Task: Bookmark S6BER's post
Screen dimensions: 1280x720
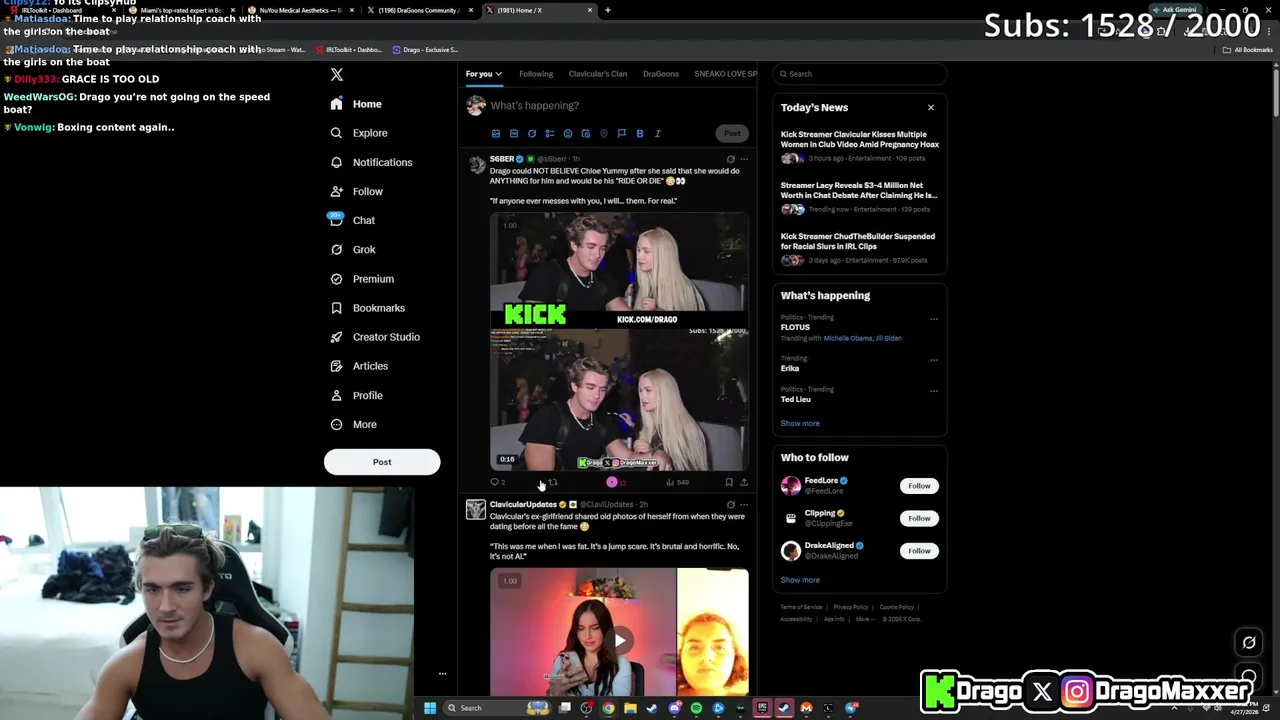Action: click(x=729, y=482)
